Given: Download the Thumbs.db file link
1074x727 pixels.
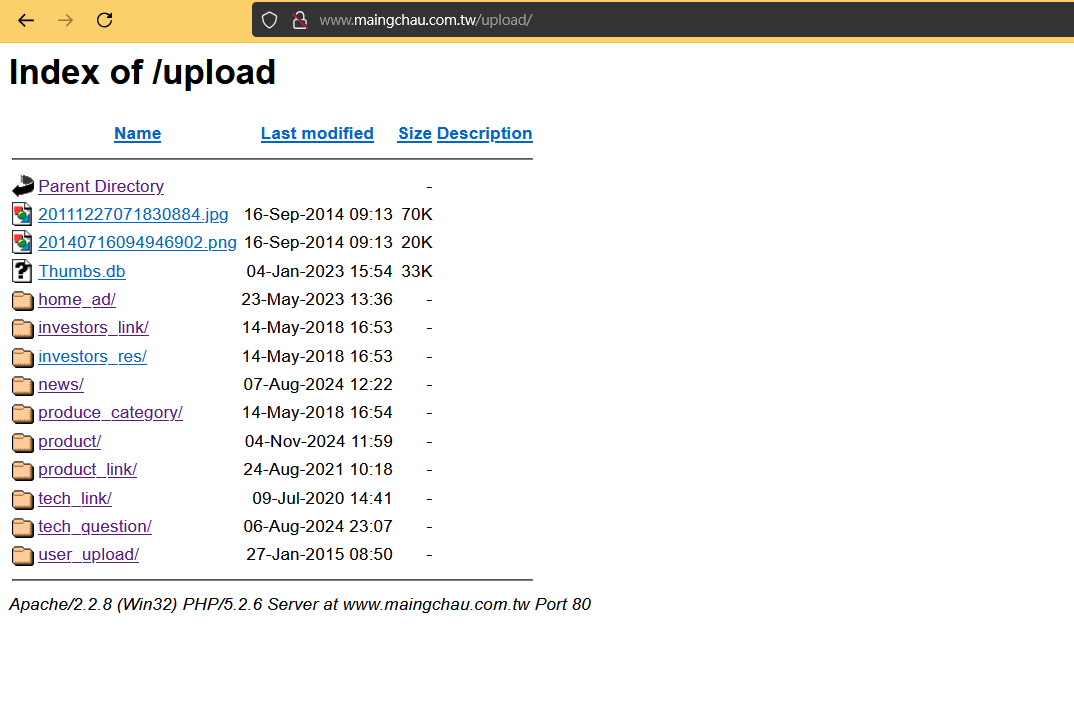Looking at the screenshot, I should click(82, 271).
